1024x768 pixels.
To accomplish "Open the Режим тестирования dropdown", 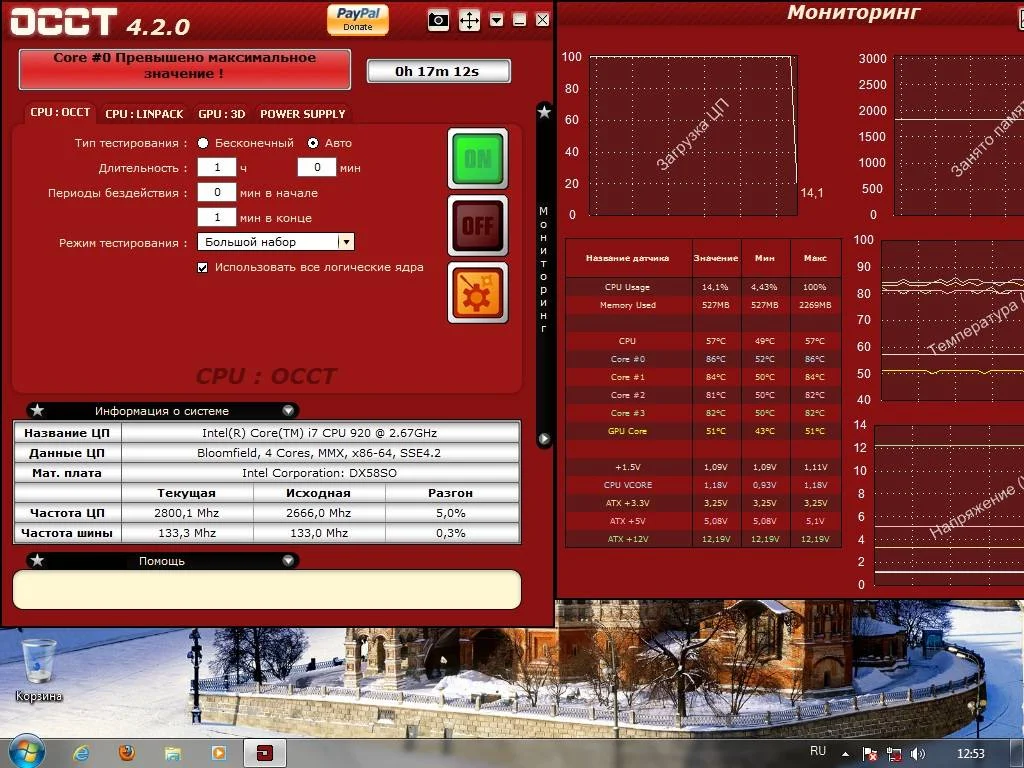I will [276, 242].
